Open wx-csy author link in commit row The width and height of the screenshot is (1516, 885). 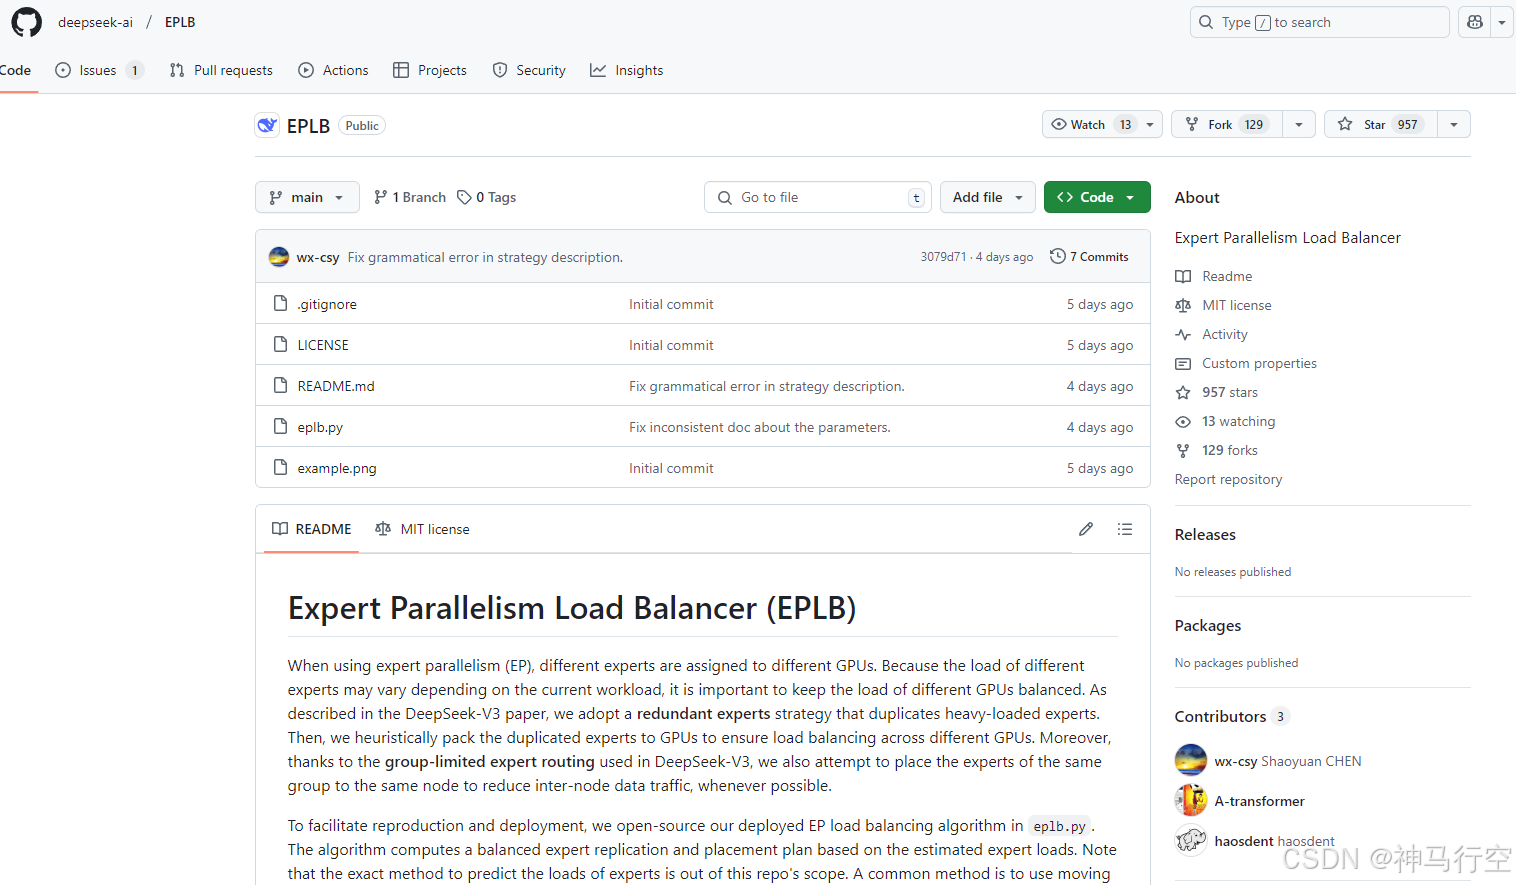coord(318,257)
